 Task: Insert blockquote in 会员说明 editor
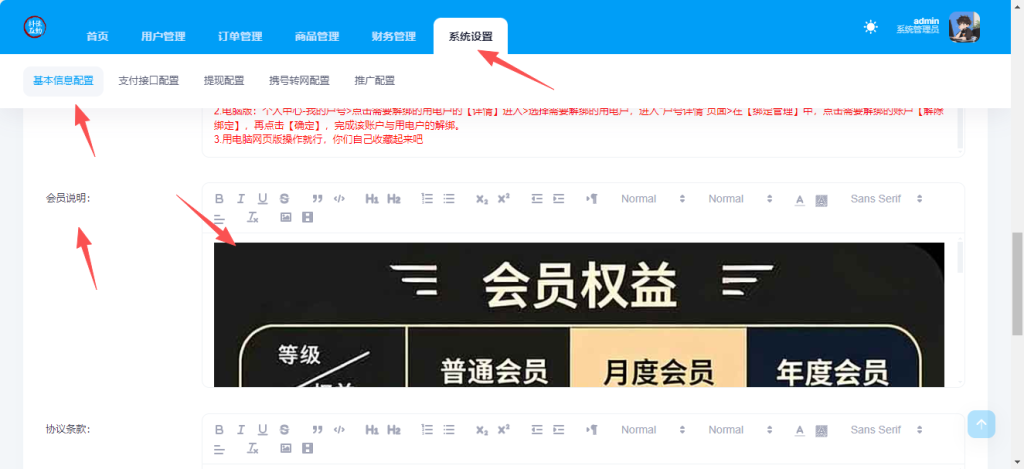coord(317,199)
